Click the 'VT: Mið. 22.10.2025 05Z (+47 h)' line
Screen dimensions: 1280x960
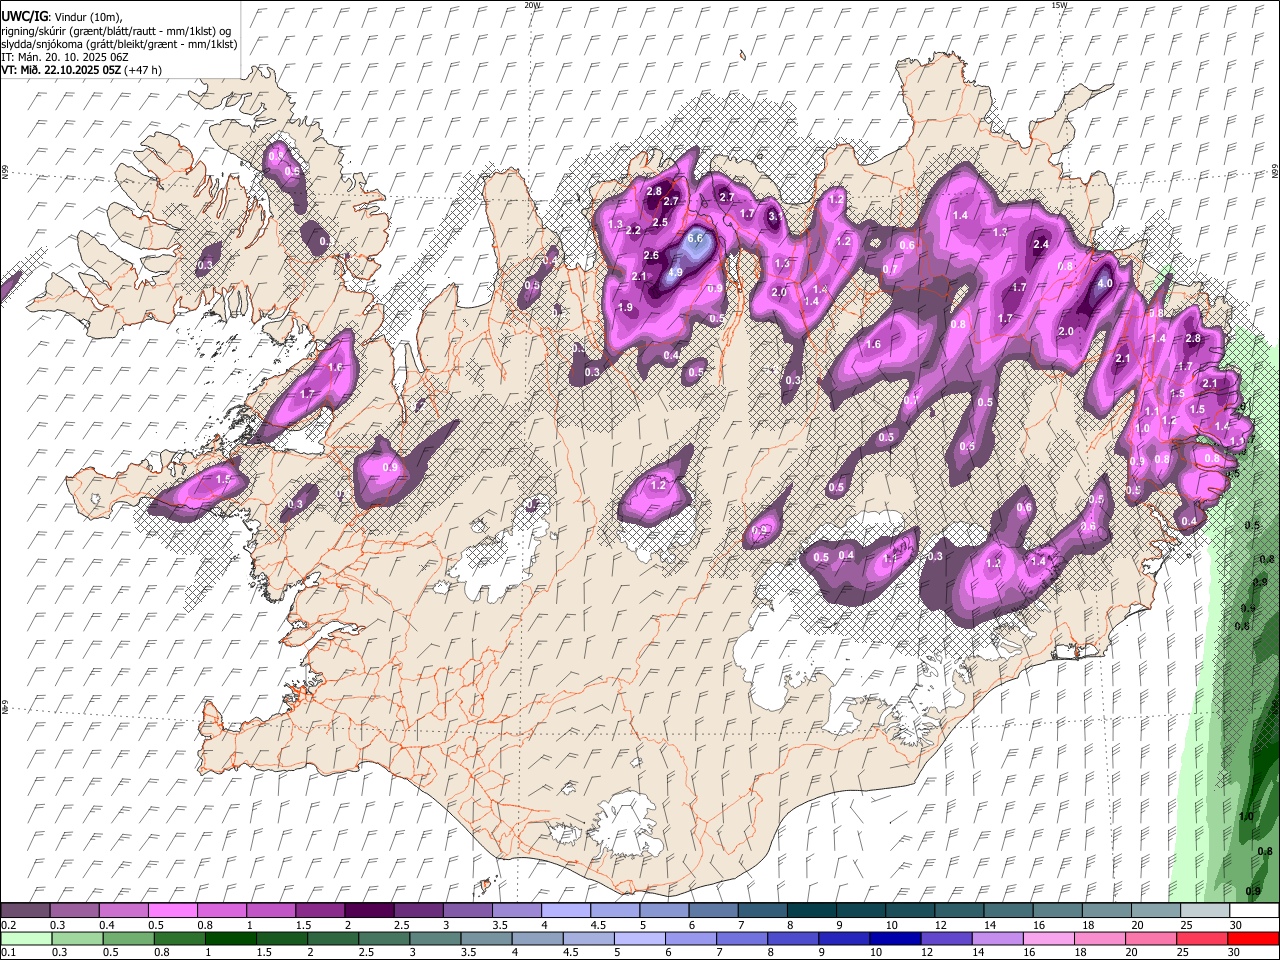click(81, 70)
